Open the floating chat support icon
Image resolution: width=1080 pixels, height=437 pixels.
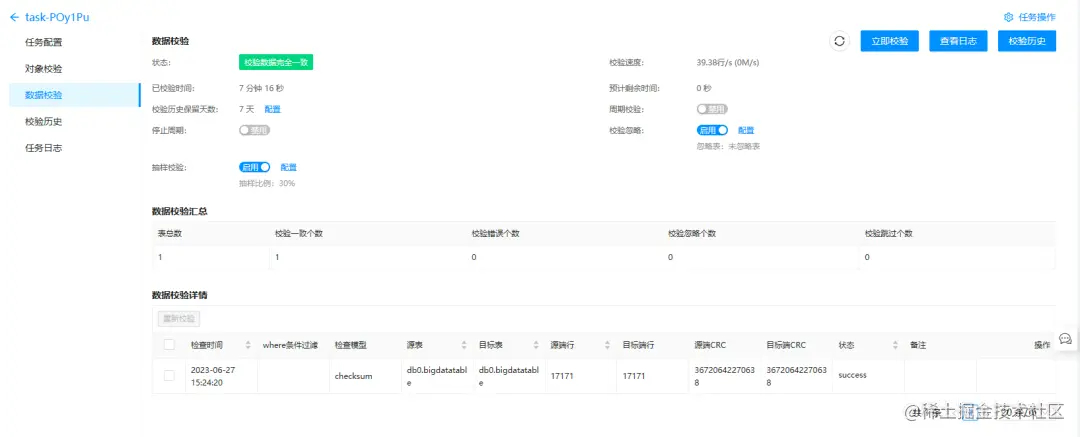pyautogui.click(x=1065, y=338)
